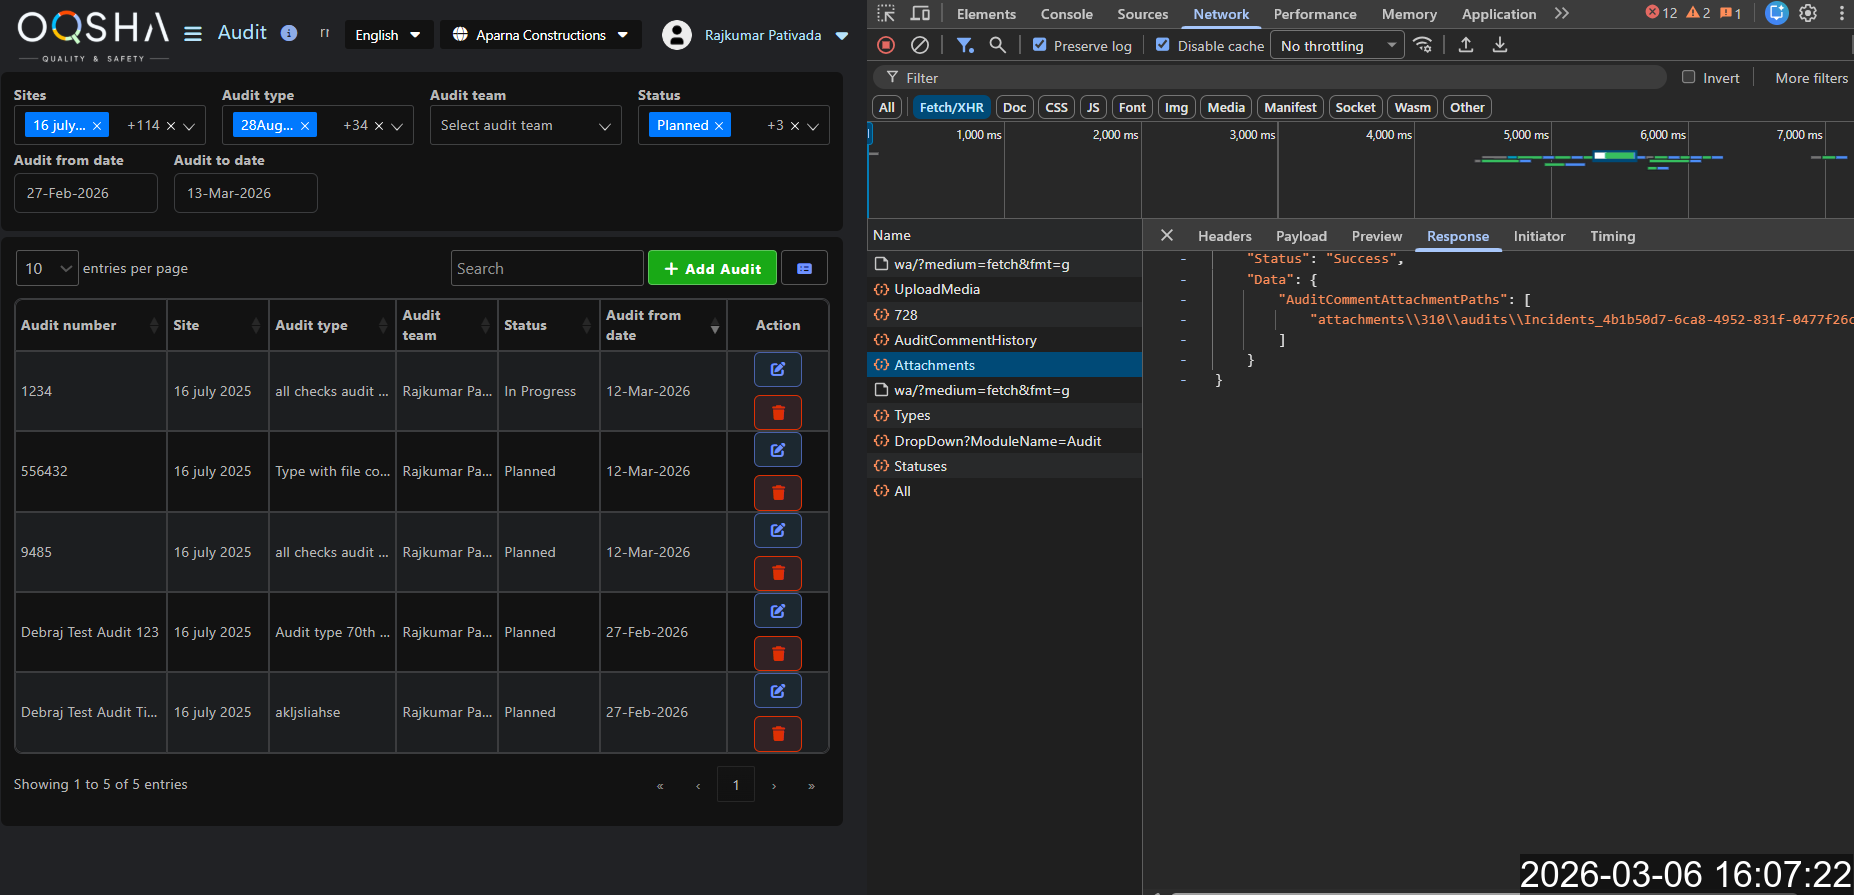Toggle device toolbar icon in DevTools

(x=920, y=13)
